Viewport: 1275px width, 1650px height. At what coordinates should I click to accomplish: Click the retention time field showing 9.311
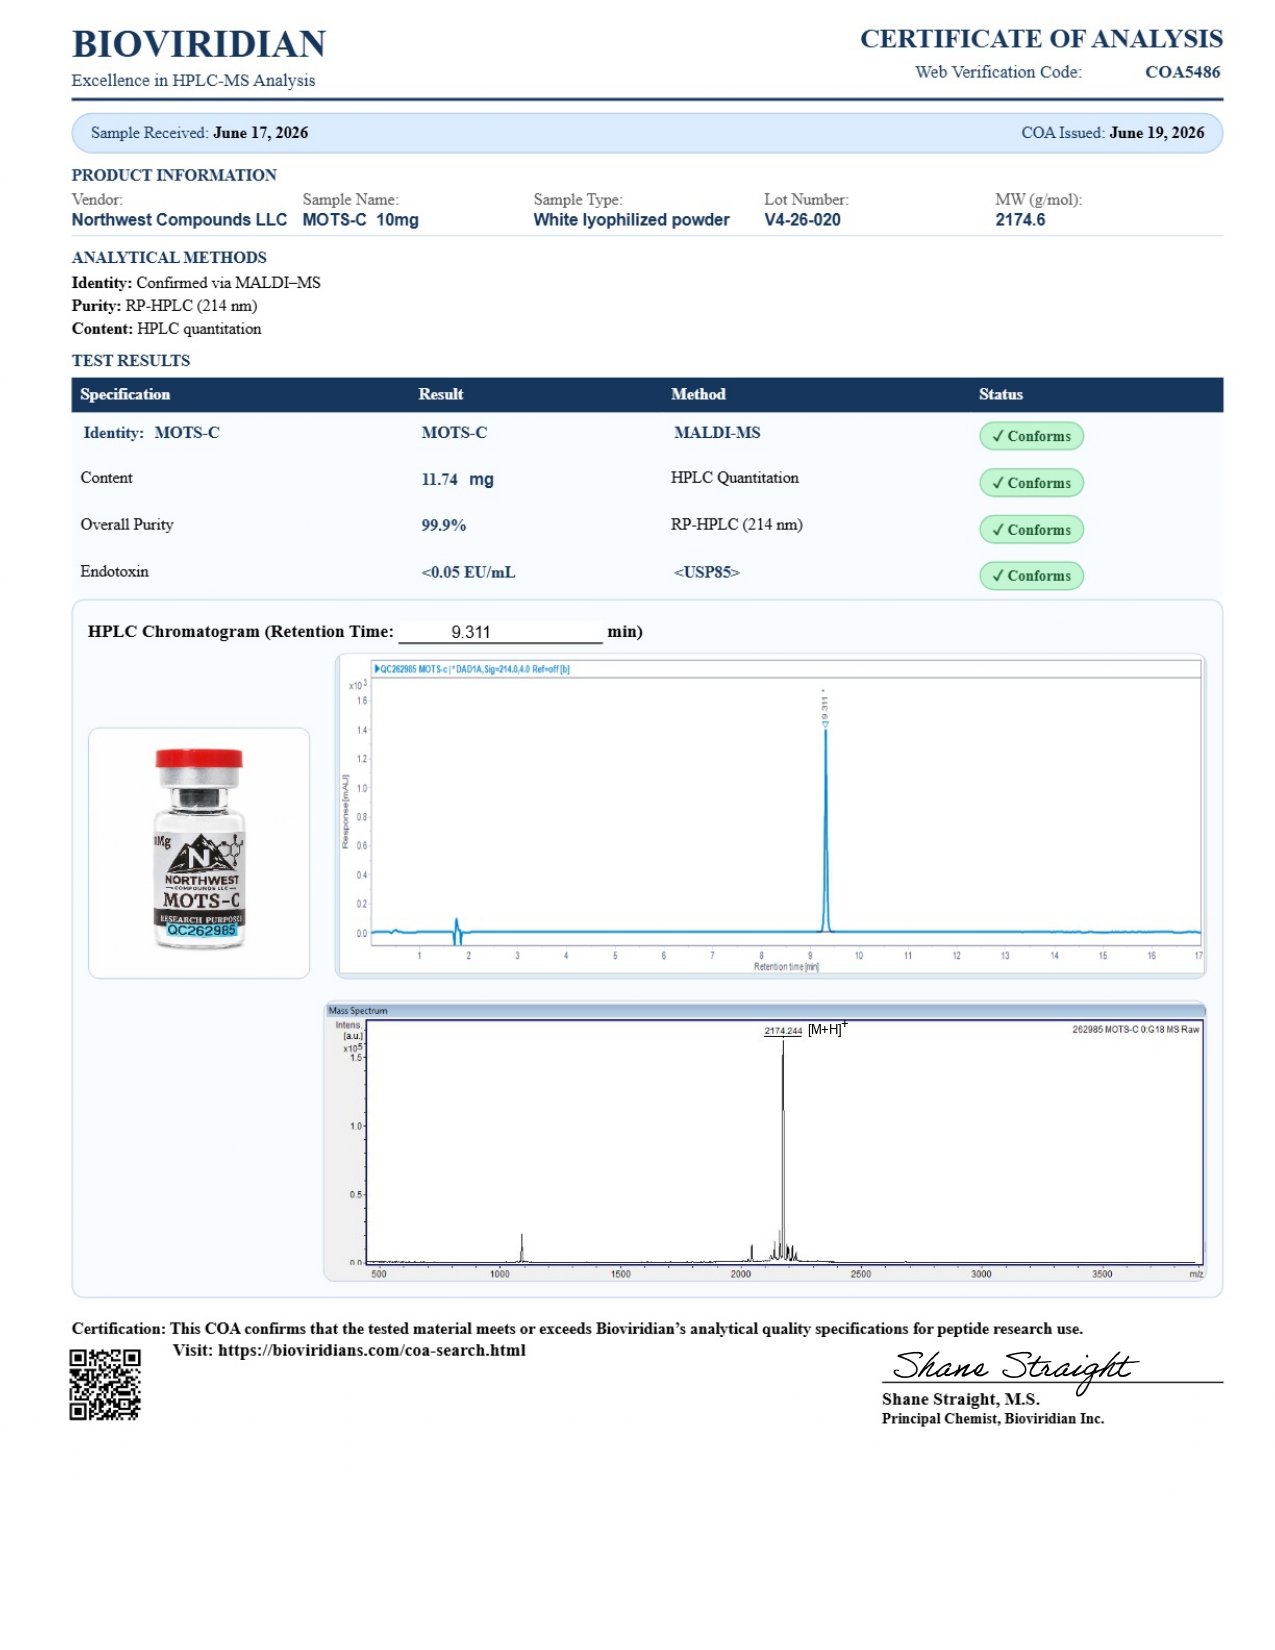pos(500,632)
